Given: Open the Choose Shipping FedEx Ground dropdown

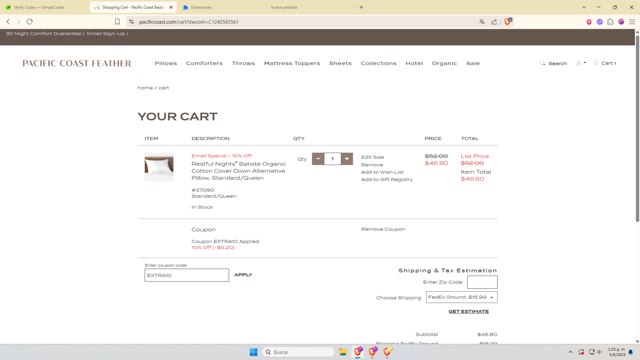Looking at the screenshot, I should 462,297.
